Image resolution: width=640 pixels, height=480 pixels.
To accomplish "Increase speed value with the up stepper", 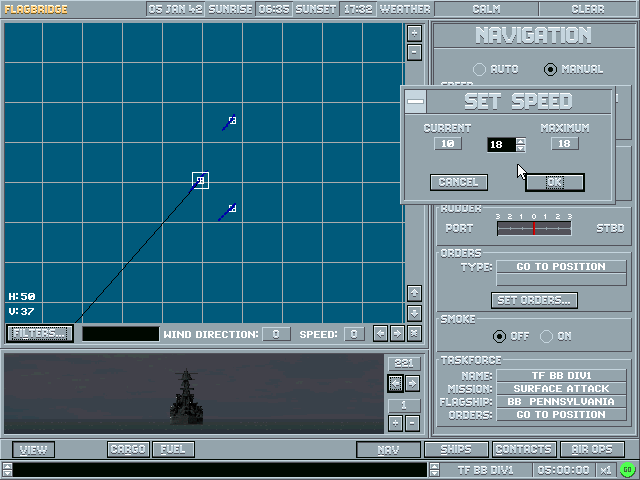I will [521, 141].
